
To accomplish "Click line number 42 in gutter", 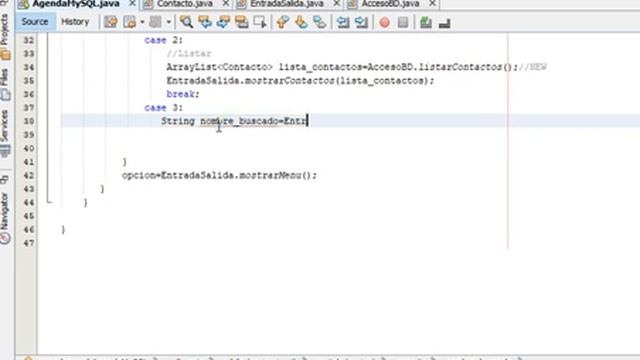I will click(x=29, y=176).
